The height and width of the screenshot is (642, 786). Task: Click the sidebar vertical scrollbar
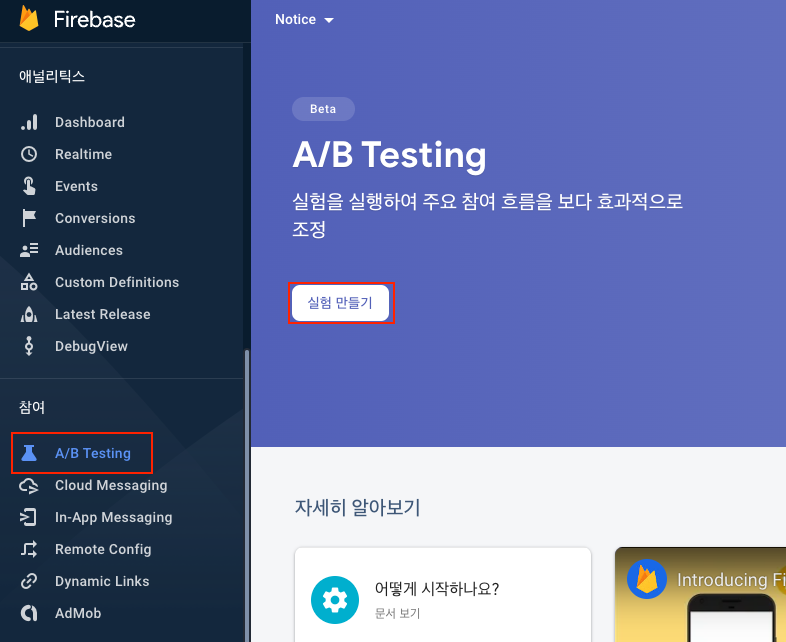[247, 494]
